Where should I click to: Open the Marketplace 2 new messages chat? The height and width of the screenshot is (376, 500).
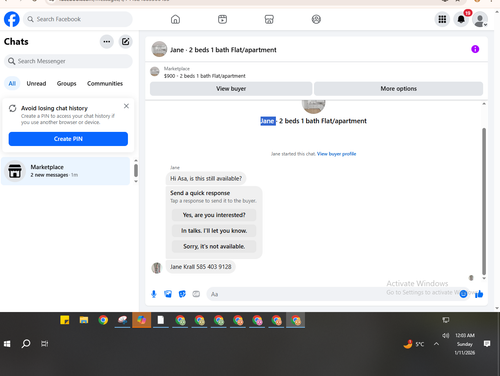point(65,171)
